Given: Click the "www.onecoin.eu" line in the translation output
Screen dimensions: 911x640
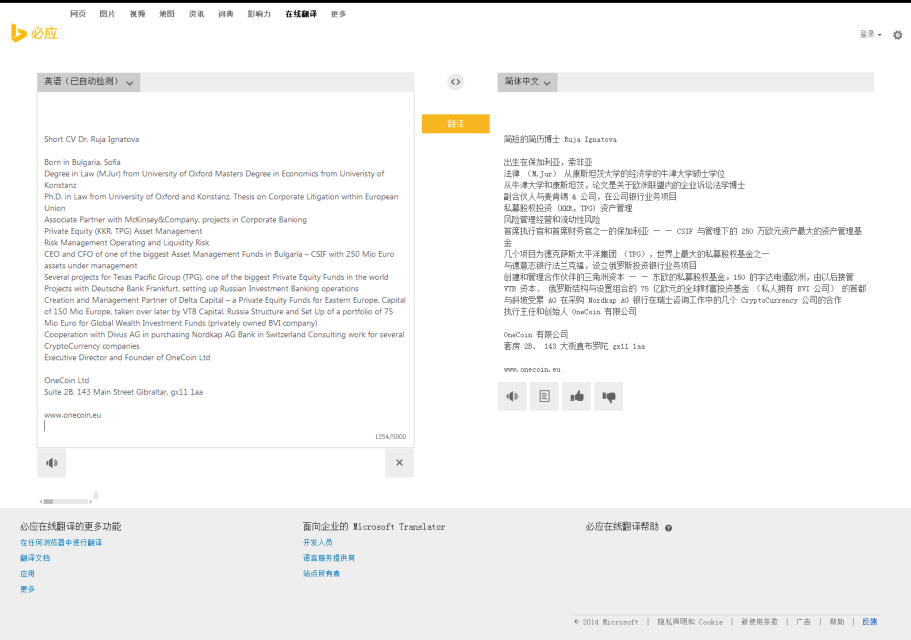Looking at the screenshot, I should (x=532, y=369).
